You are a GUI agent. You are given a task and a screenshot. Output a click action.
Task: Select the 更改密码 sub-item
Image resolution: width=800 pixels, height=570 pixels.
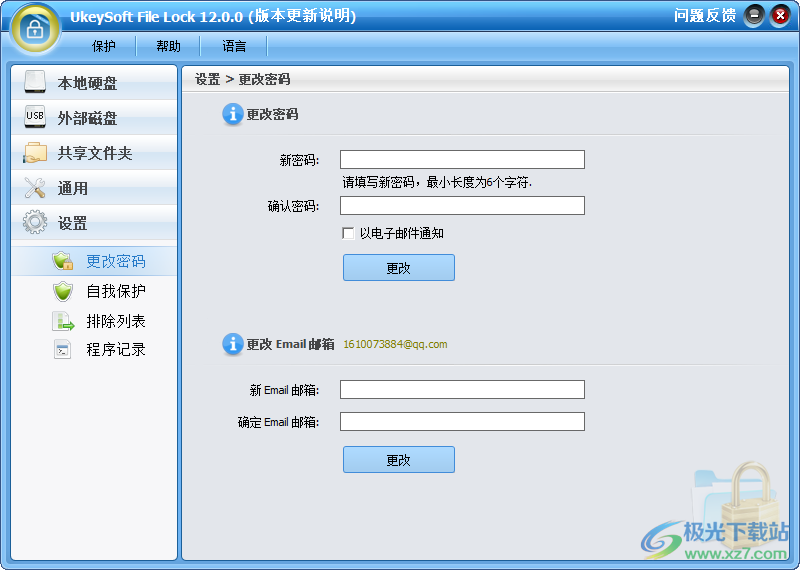[x=94, y=261]
